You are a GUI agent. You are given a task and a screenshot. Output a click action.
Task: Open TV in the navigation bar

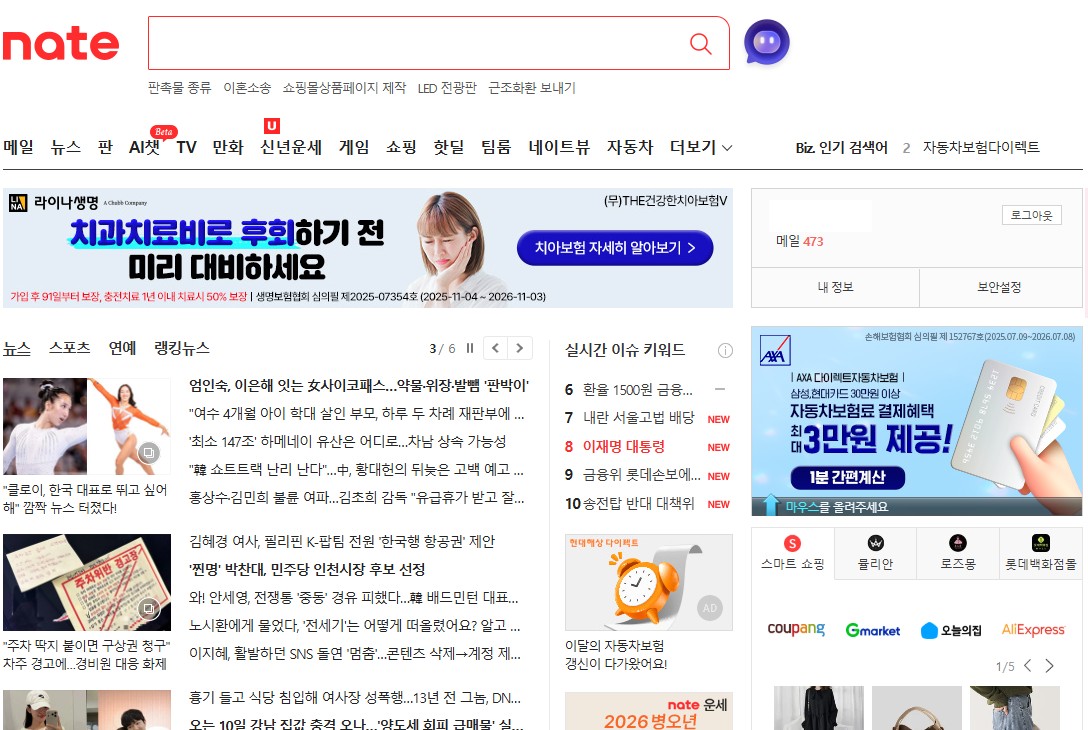[186, 147]
